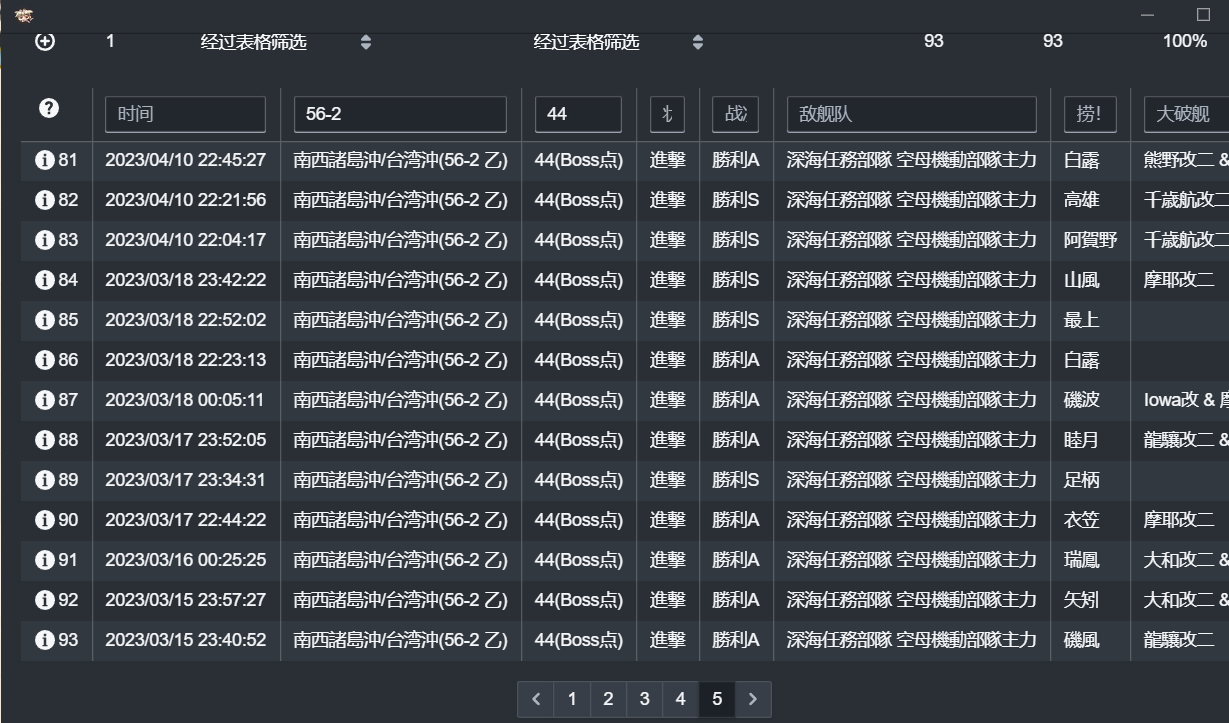The image size is (1229, 723).
Task: Go to next page with right chevron
Action: point(753,699)
